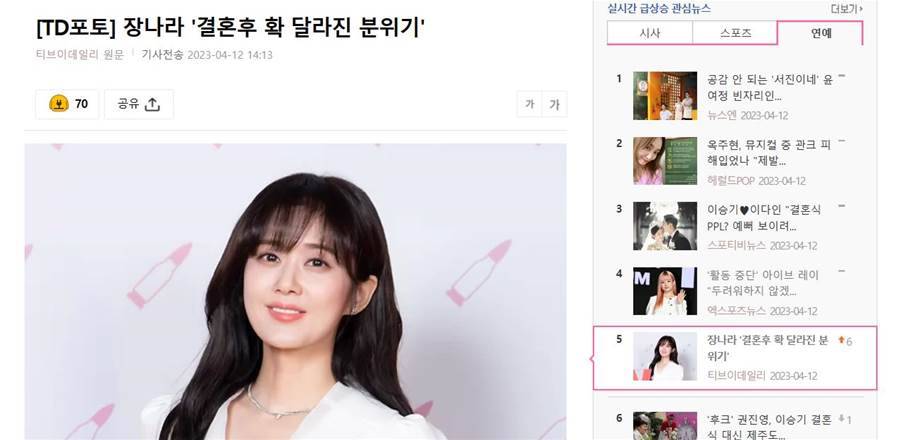
Task: Open headline '후크' 권진영, 이승기 결혼식
Action: click(x=769, y=427)
